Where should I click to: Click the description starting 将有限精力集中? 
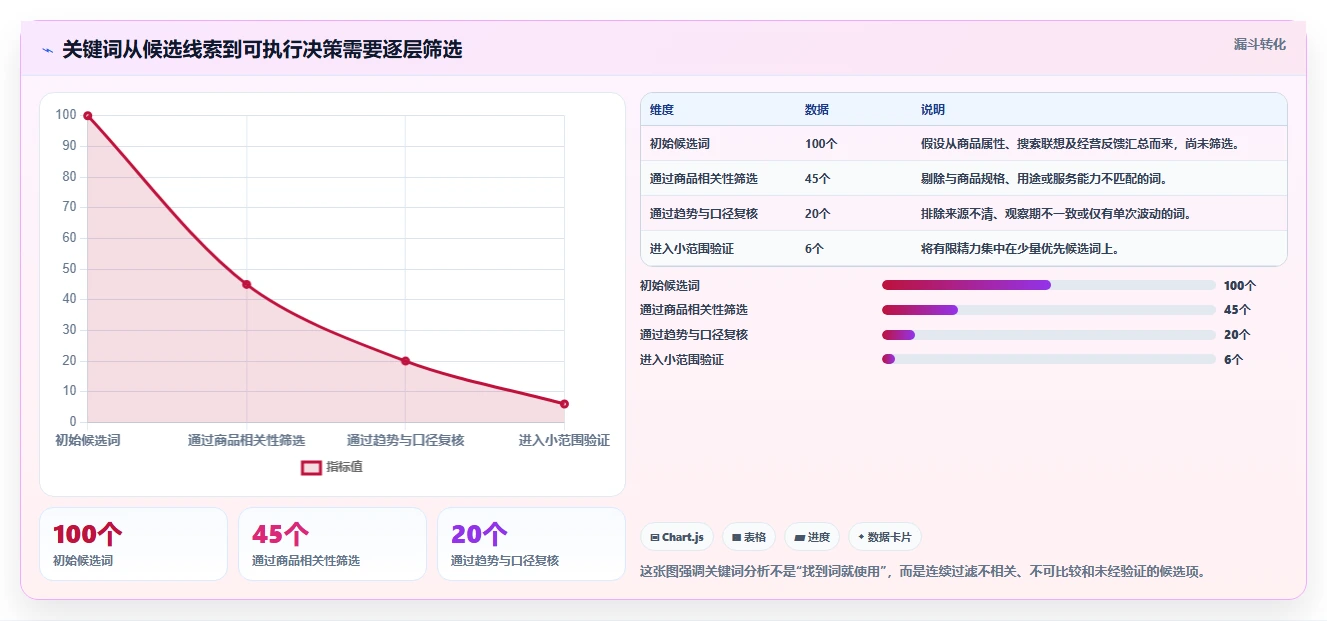coord(1020,249)
